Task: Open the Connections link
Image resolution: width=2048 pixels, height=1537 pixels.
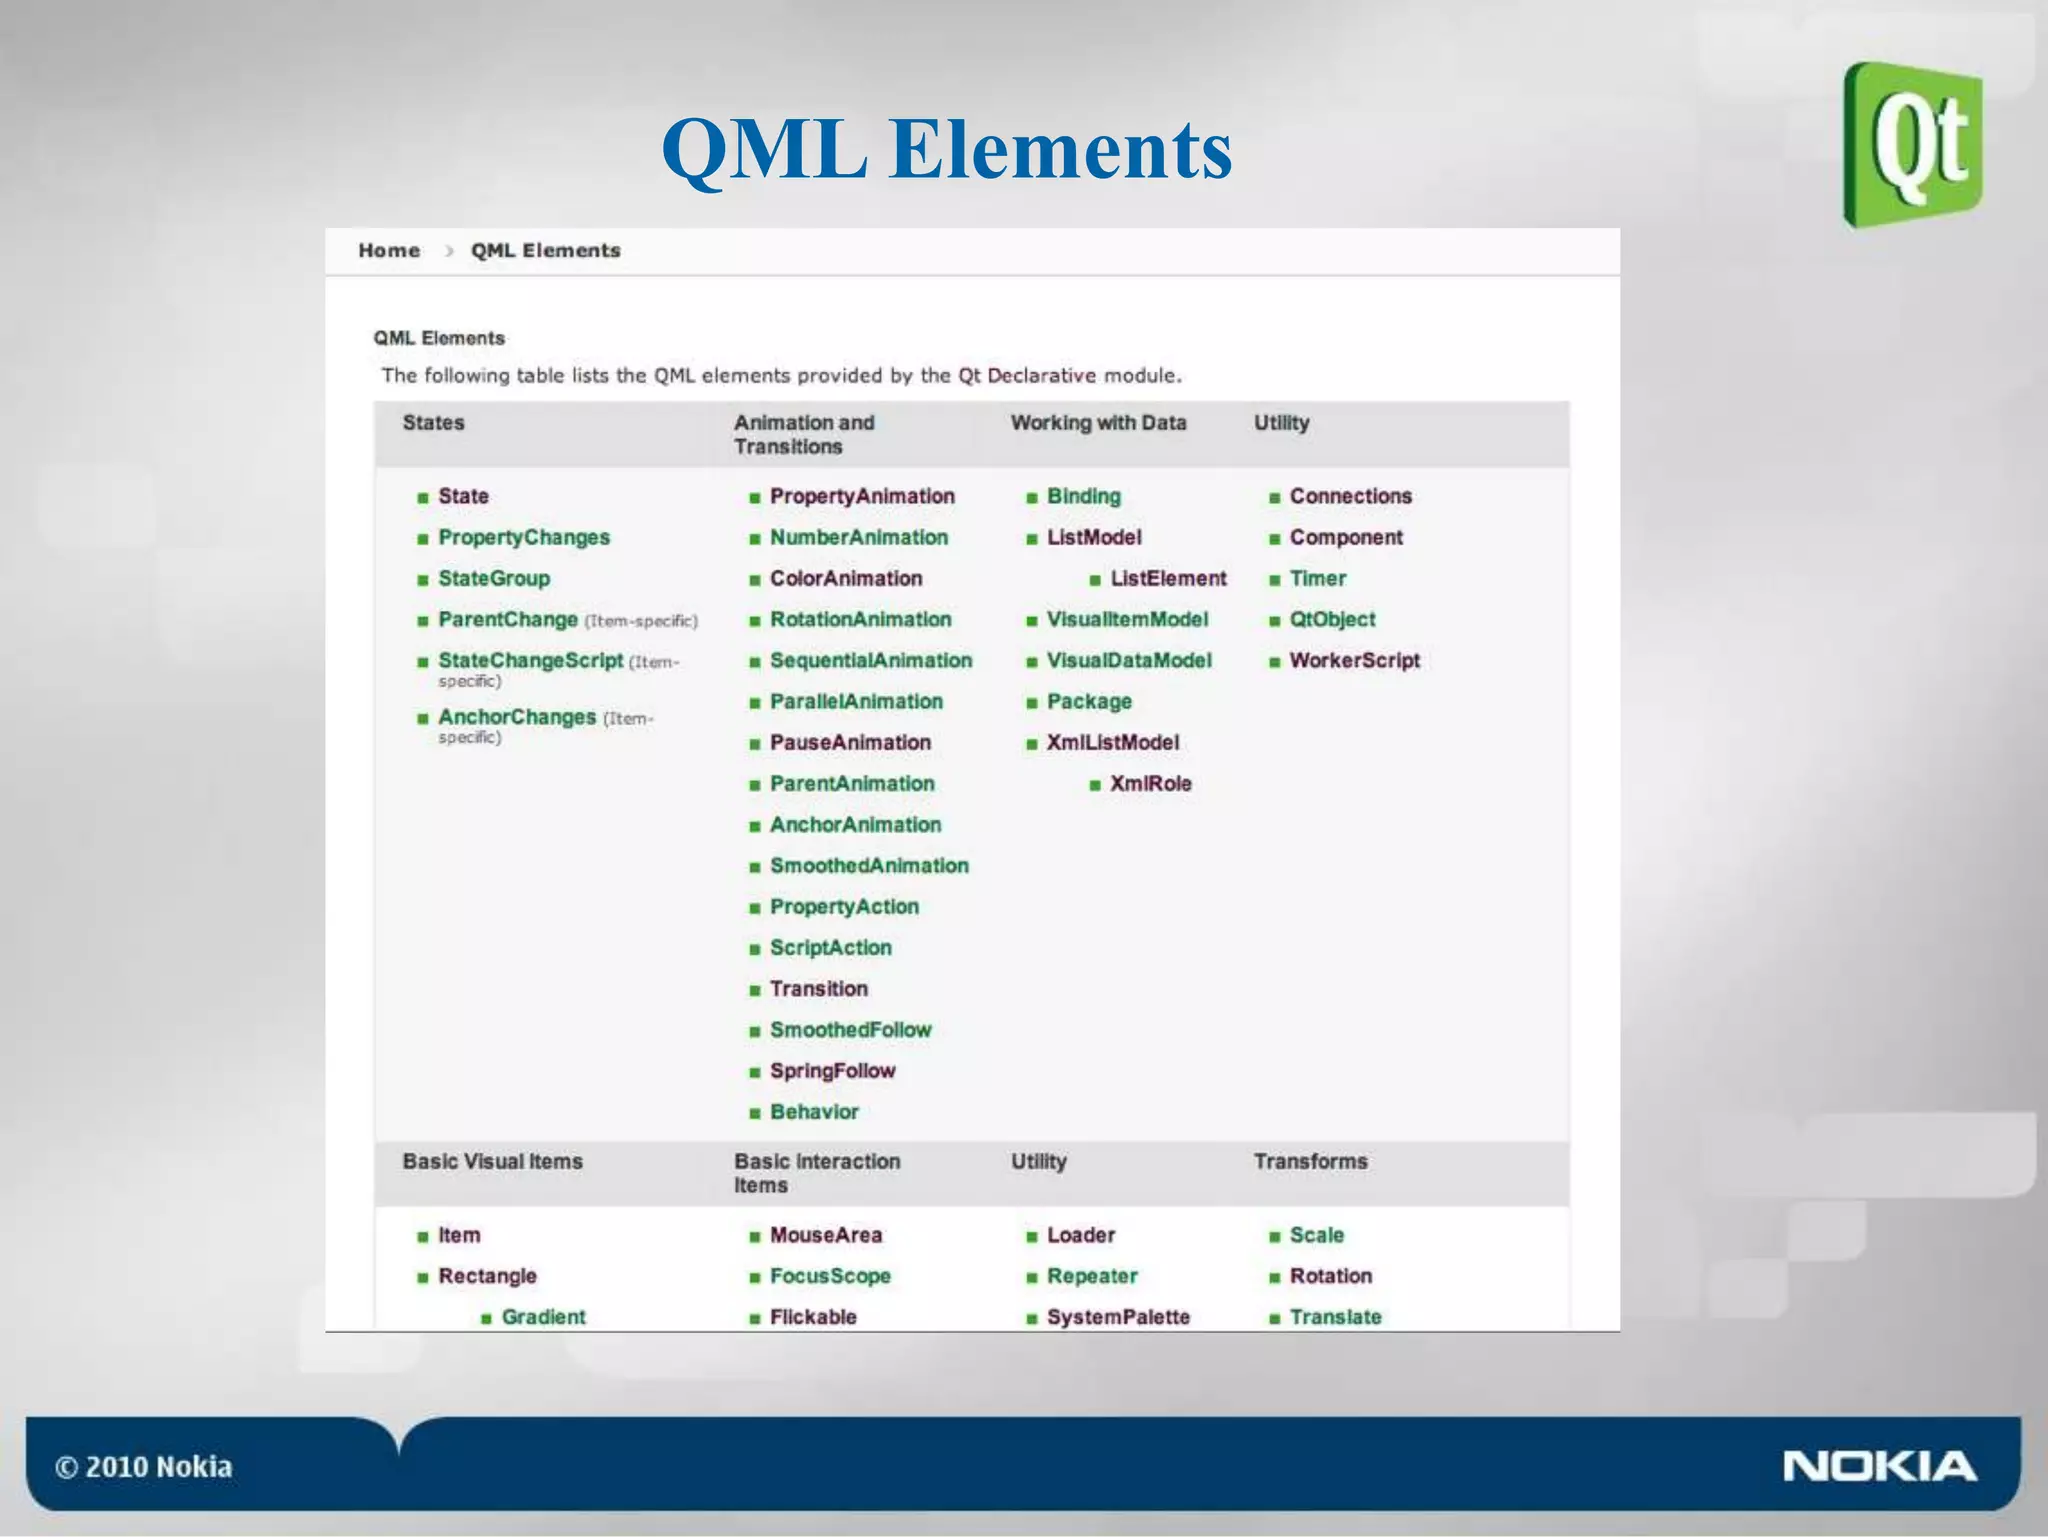Action: [1350, 496]
